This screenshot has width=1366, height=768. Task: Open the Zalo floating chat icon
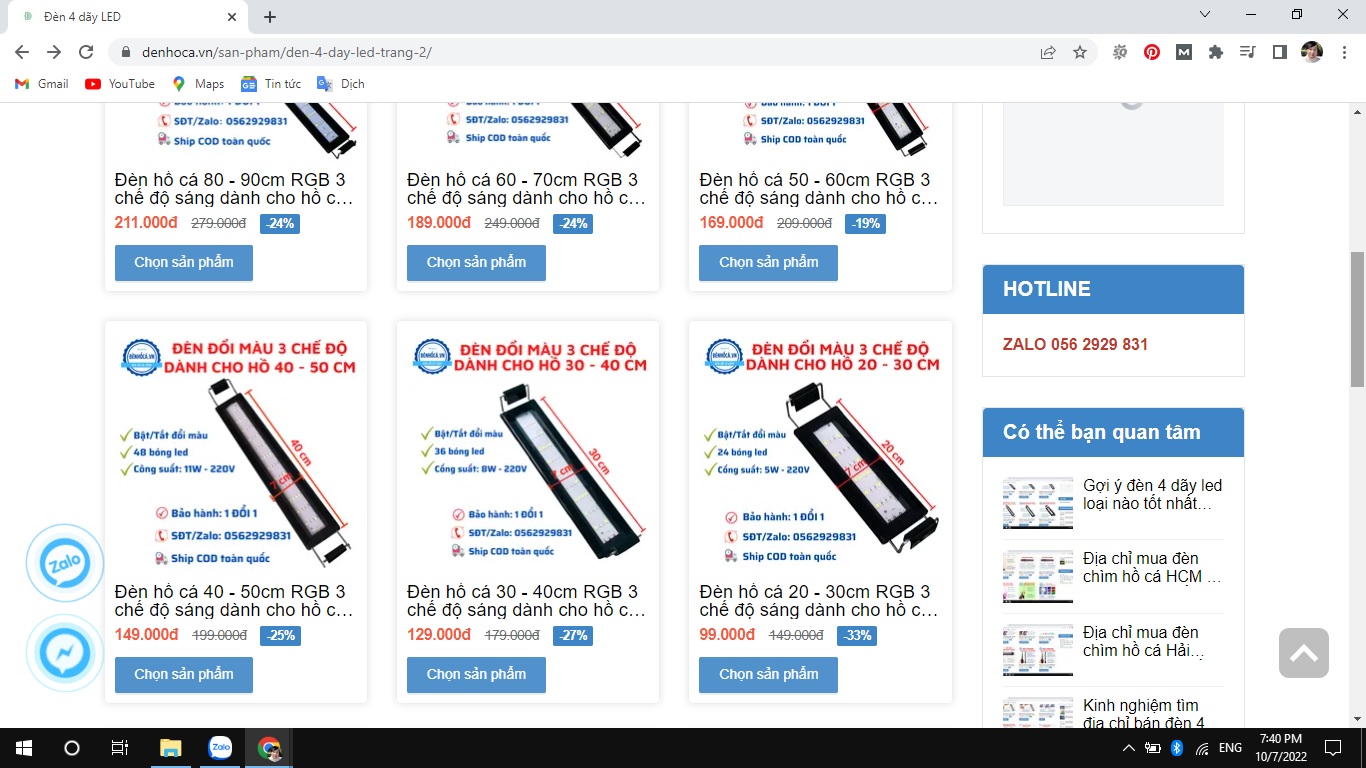(x=65, y=563)
